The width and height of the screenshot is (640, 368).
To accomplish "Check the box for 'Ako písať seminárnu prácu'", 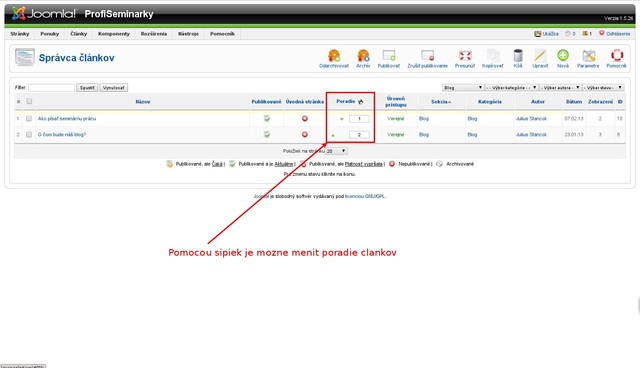I will click(29, 119).
